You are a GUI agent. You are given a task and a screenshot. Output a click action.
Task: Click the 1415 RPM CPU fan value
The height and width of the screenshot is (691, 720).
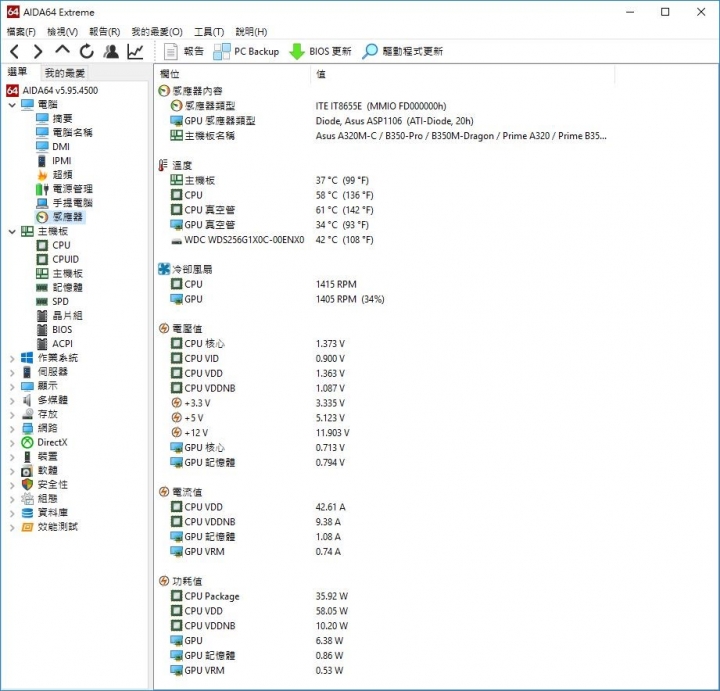(336, 284)
